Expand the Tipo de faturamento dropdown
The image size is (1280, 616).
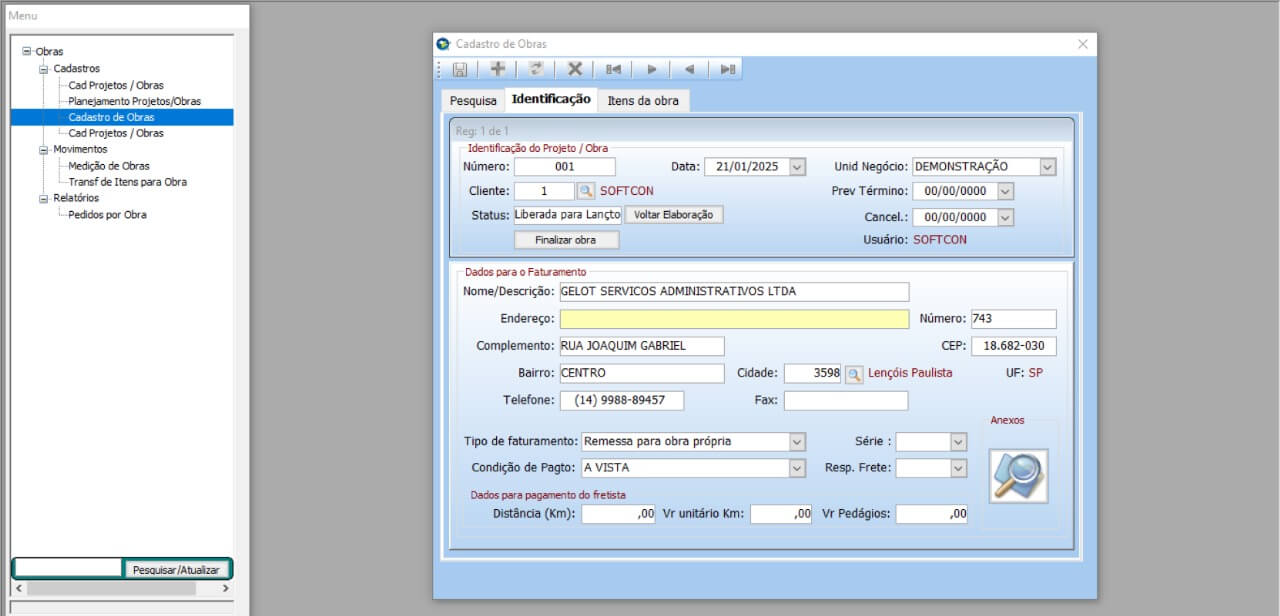tap(797, 442)
